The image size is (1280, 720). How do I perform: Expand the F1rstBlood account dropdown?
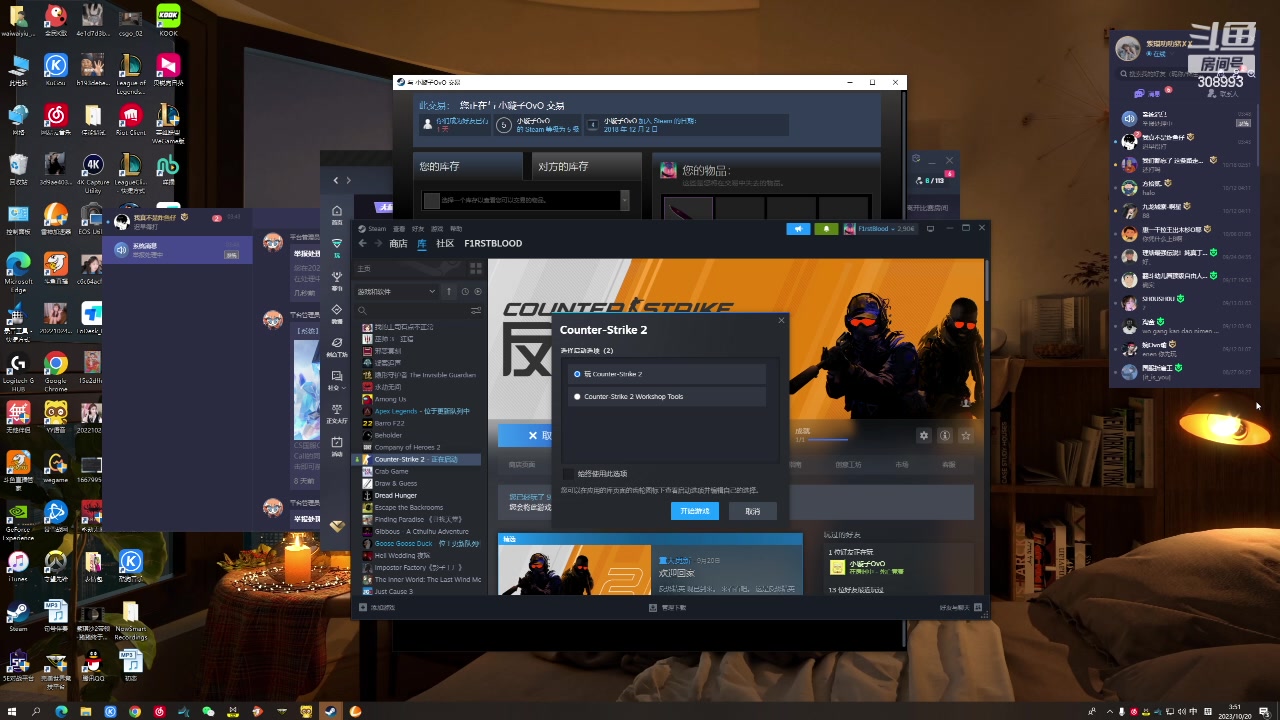(x=880, y=229)
